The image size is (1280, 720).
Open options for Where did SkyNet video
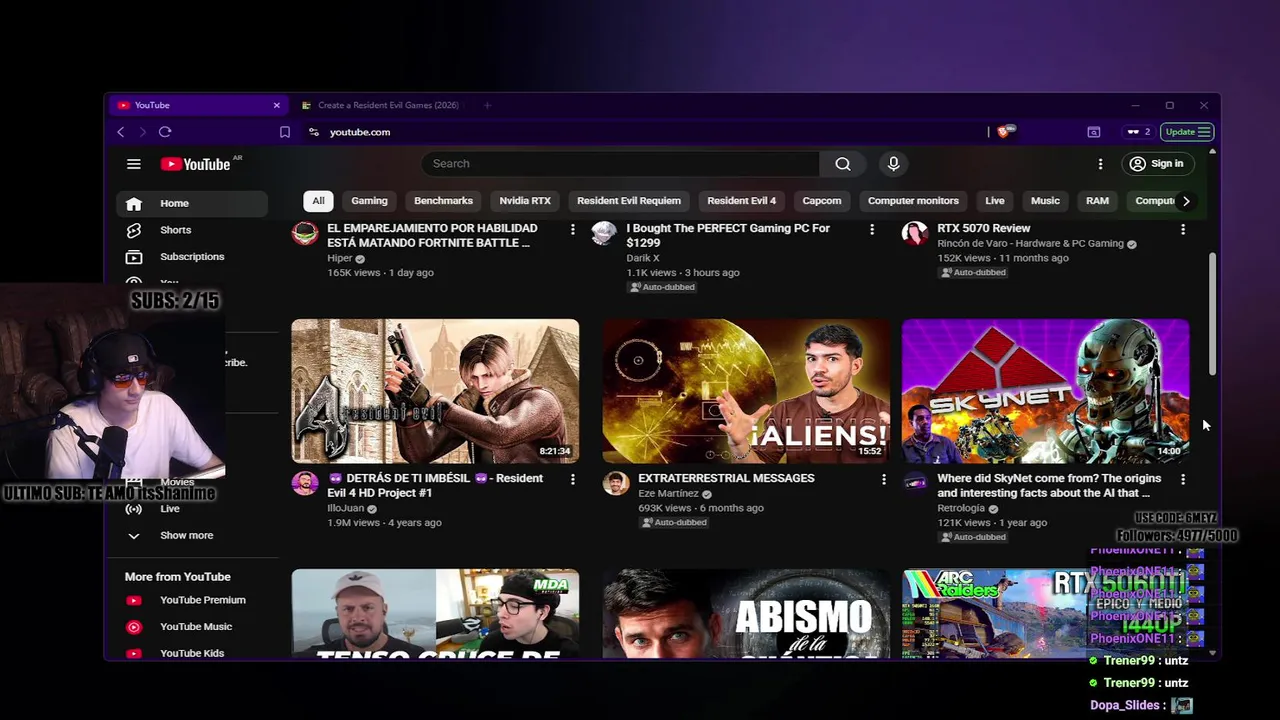[1183, 480]
